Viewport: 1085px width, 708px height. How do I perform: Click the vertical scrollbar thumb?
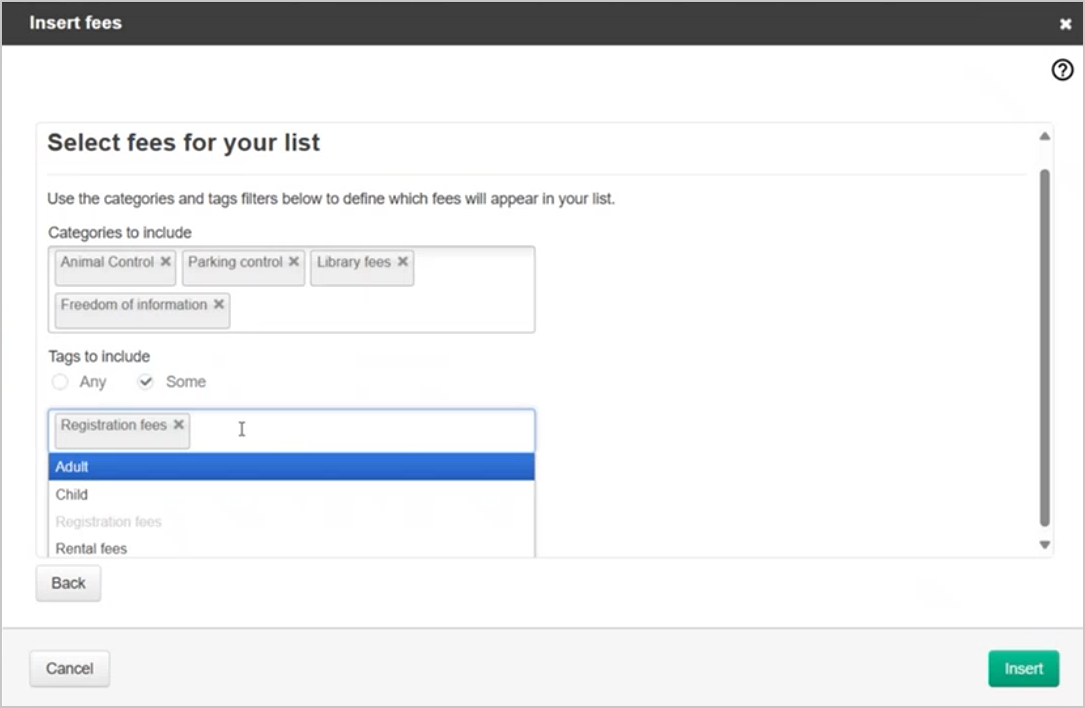point(1044,345)
